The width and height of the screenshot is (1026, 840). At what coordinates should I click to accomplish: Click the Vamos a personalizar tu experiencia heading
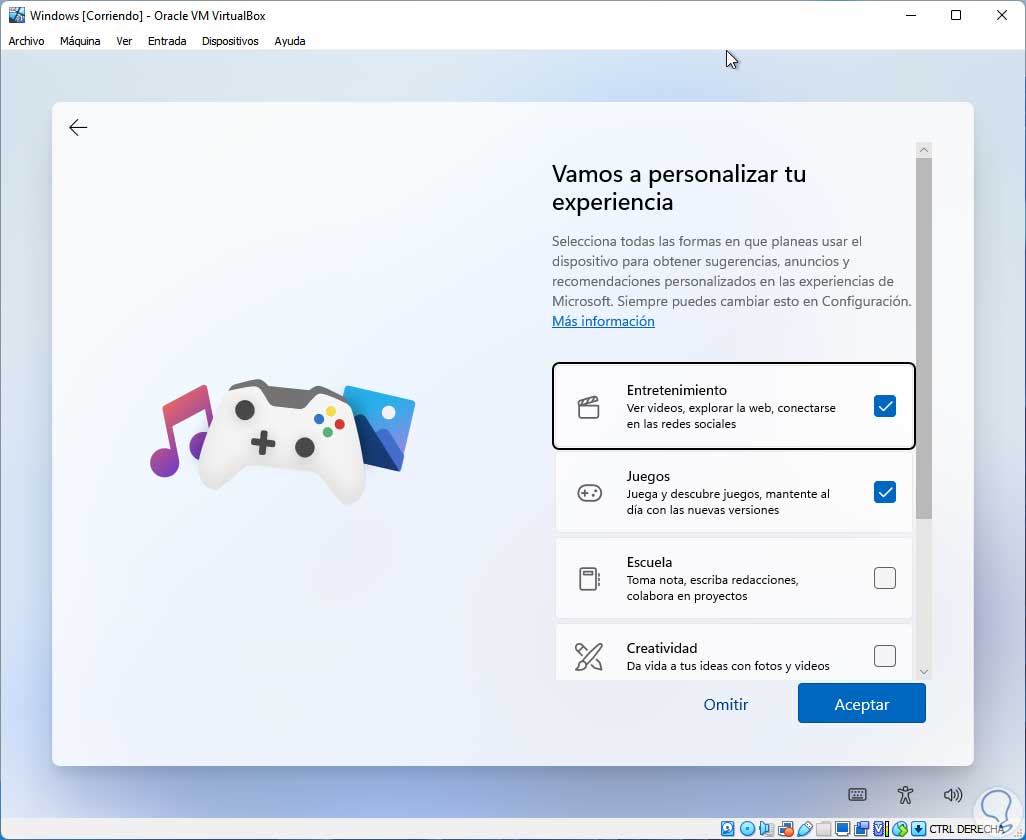click(679, 188)
